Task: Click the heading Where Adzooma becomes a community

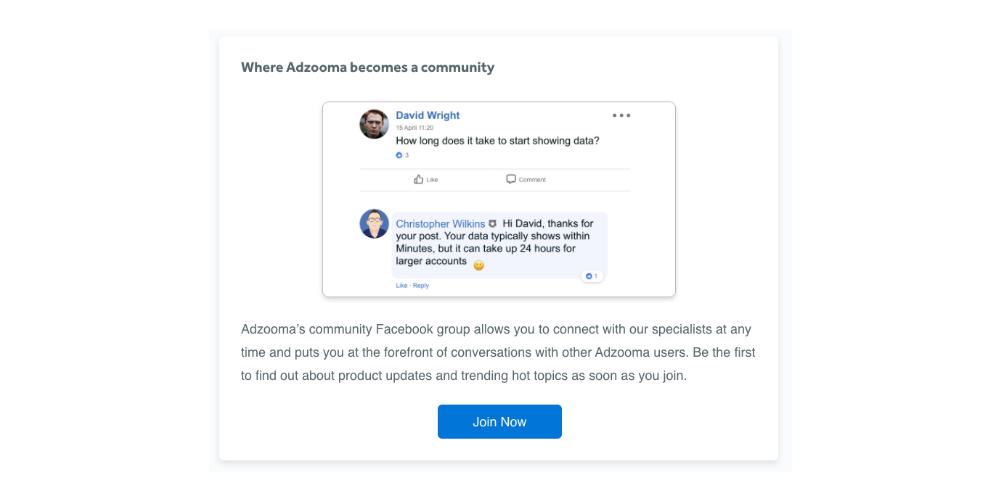Action: pyautogui.click(x=367, y=67)
